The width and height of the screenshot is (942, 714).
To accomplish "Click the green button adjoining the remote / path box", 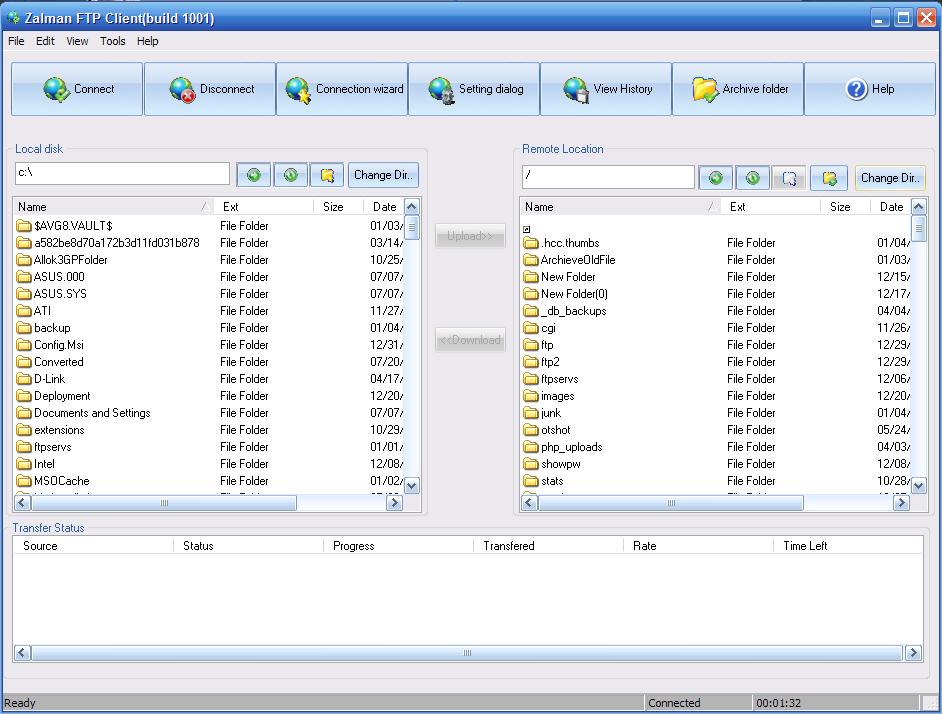I will pyautogui.click(x=716, y=178).
